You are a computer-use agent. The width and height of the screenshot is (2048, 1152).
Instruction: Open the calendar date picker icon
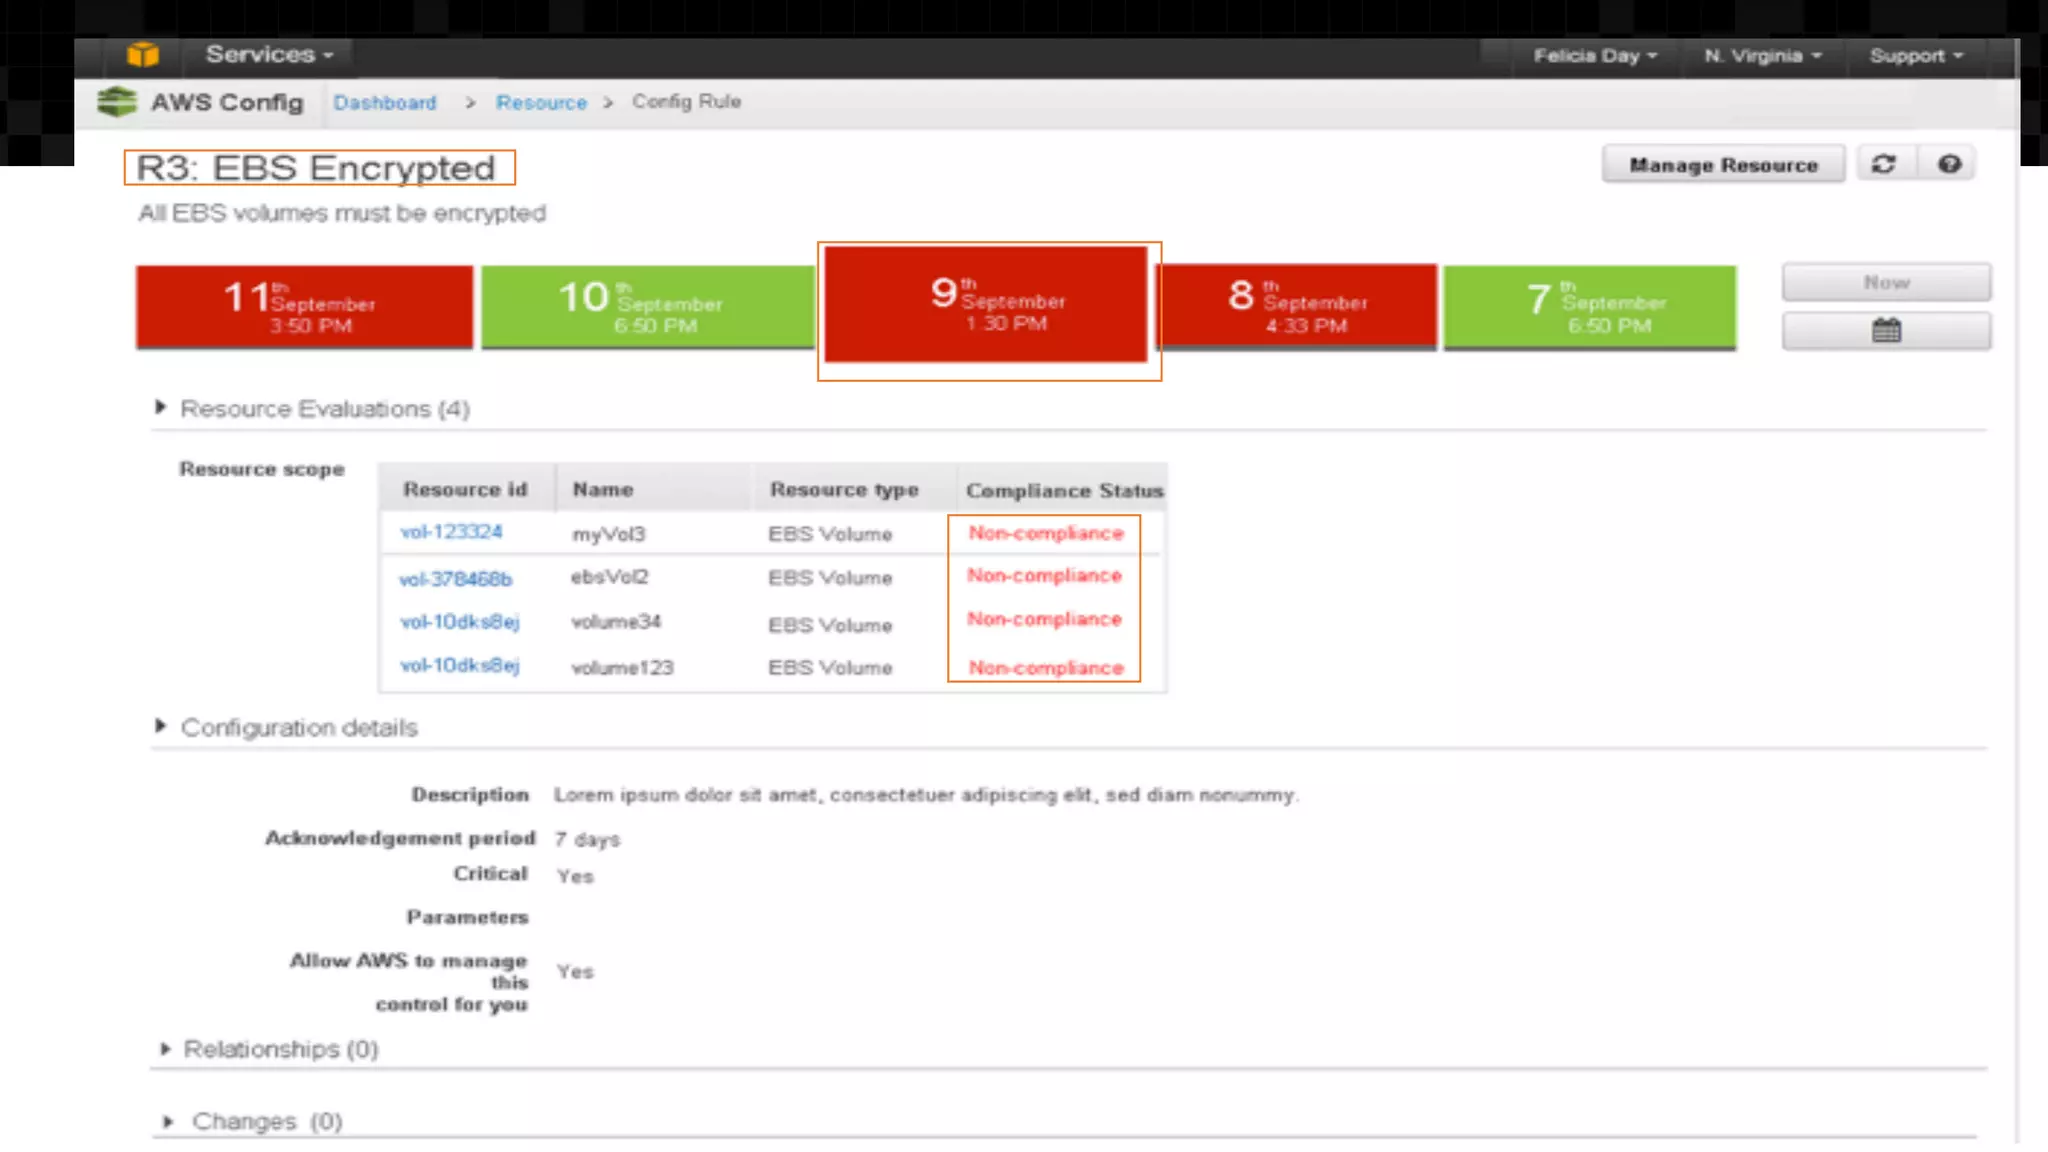pyautogui.click(x=1886, y=330)
